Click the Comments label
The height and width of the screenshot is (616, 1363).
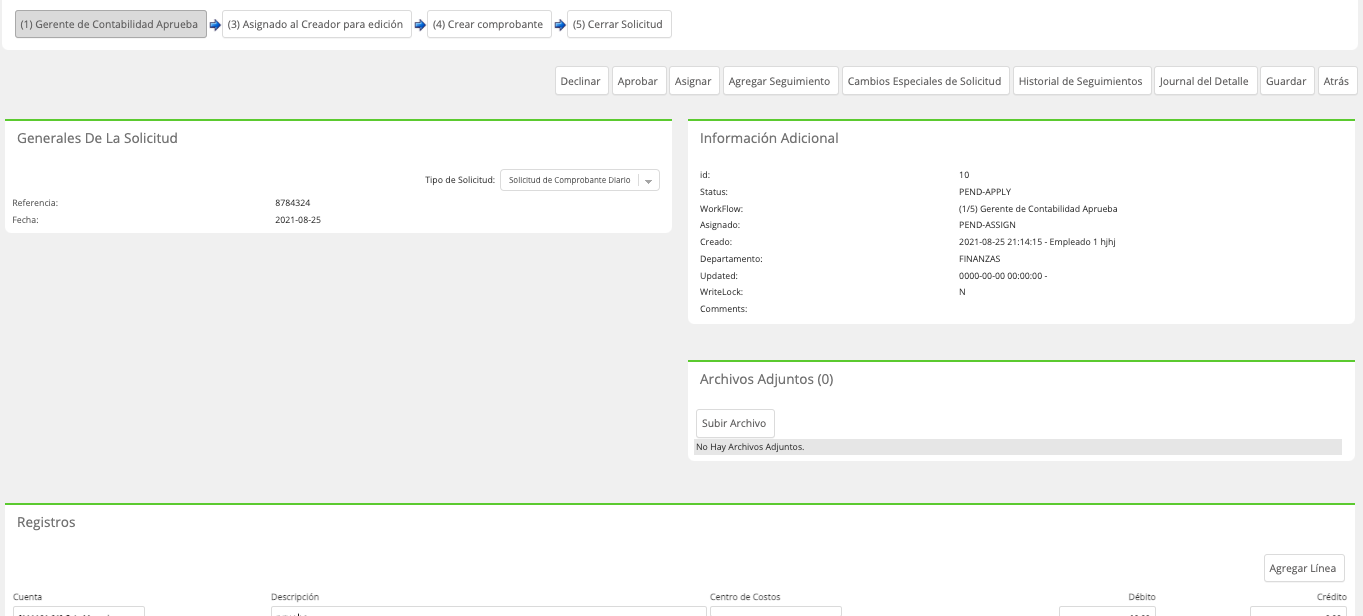pyautogui.click(x=724, y=309)
